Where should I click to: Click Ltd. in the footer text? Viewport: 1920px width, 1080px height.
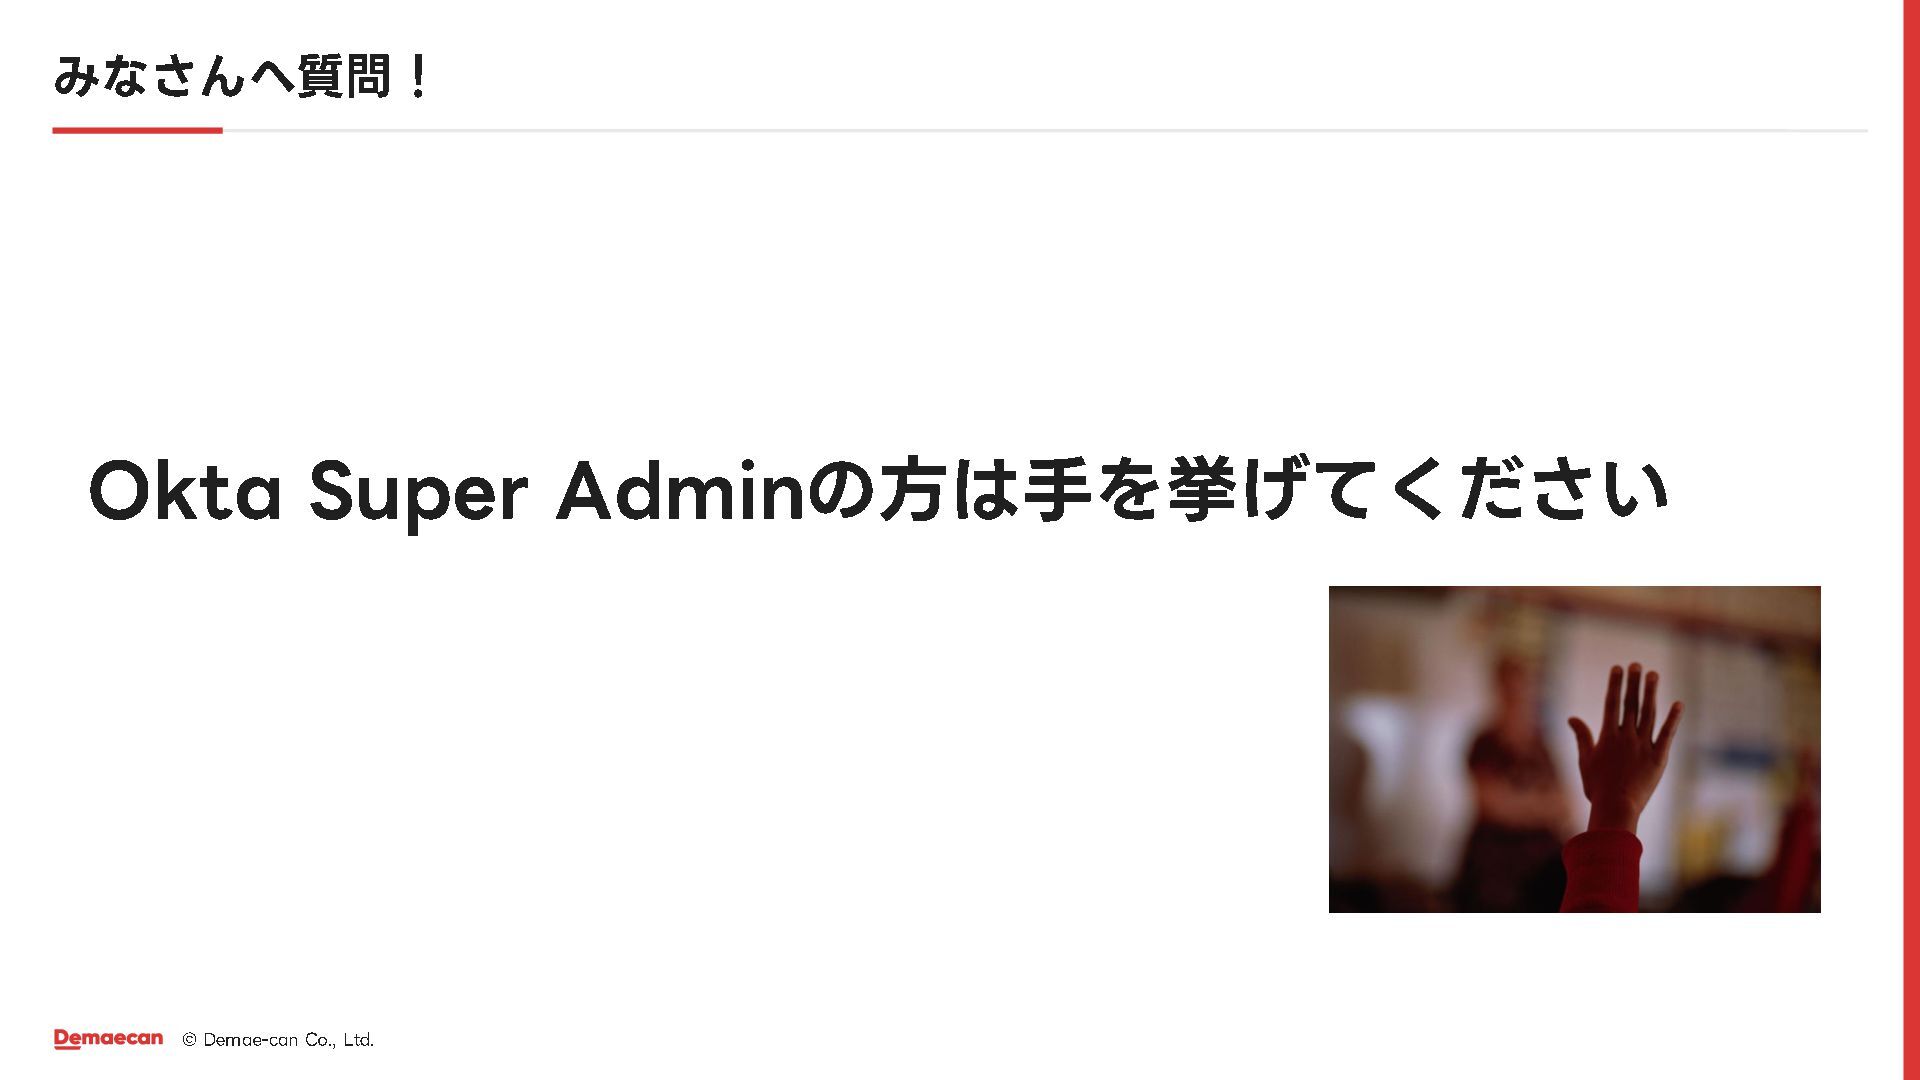[x=358, y=1040]
